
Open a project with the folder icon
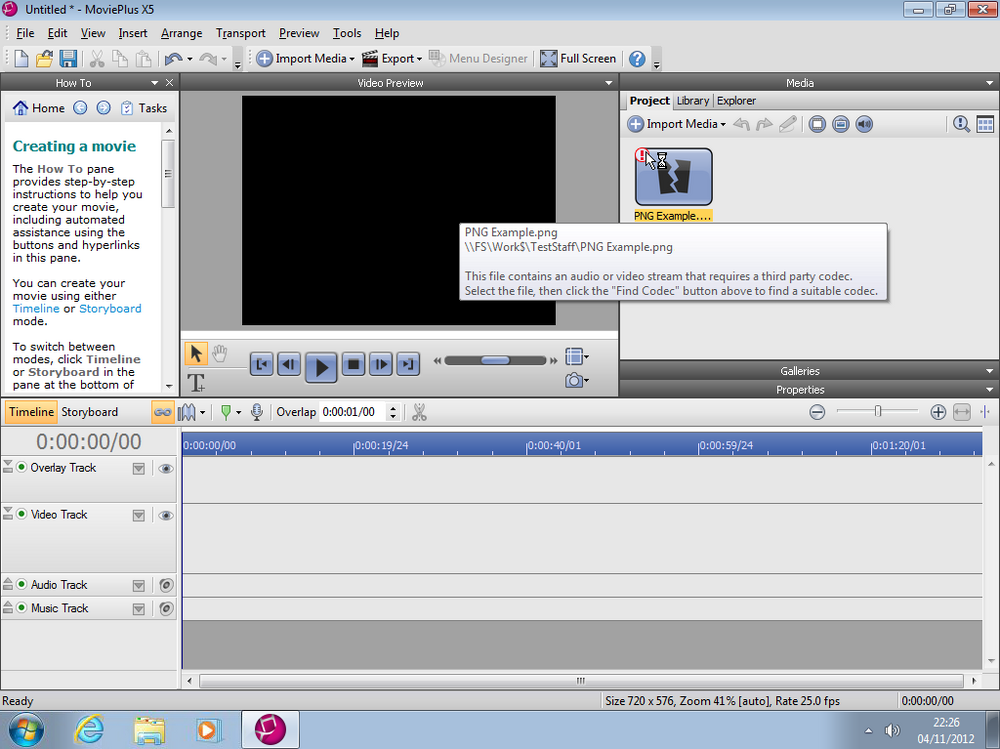tap(44, 59)
